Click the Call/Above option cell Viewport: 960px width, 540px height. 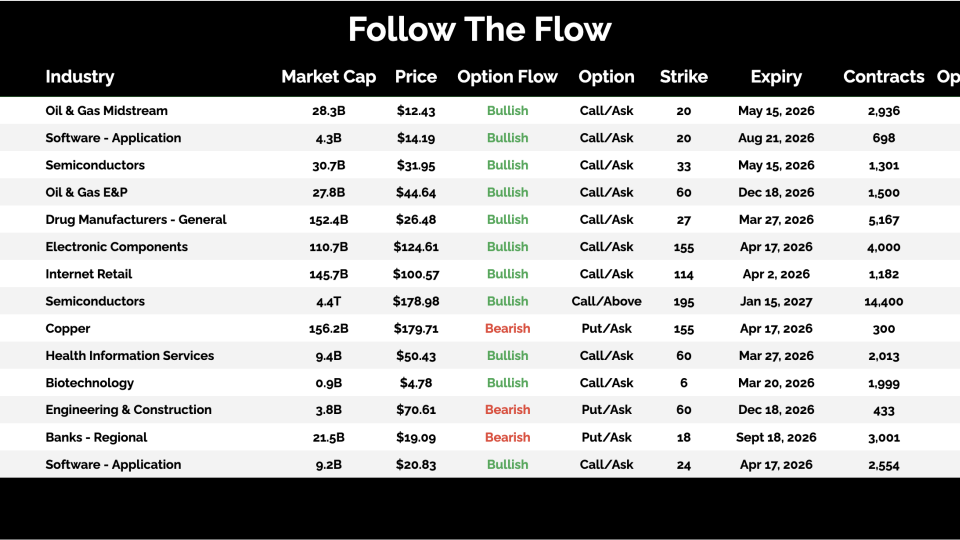606,301
